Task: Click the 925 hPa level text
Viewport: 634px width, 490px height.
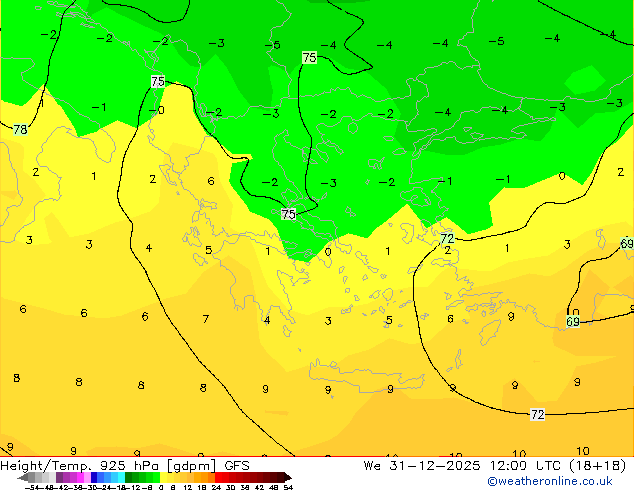Action: click(x=128, y=466)
